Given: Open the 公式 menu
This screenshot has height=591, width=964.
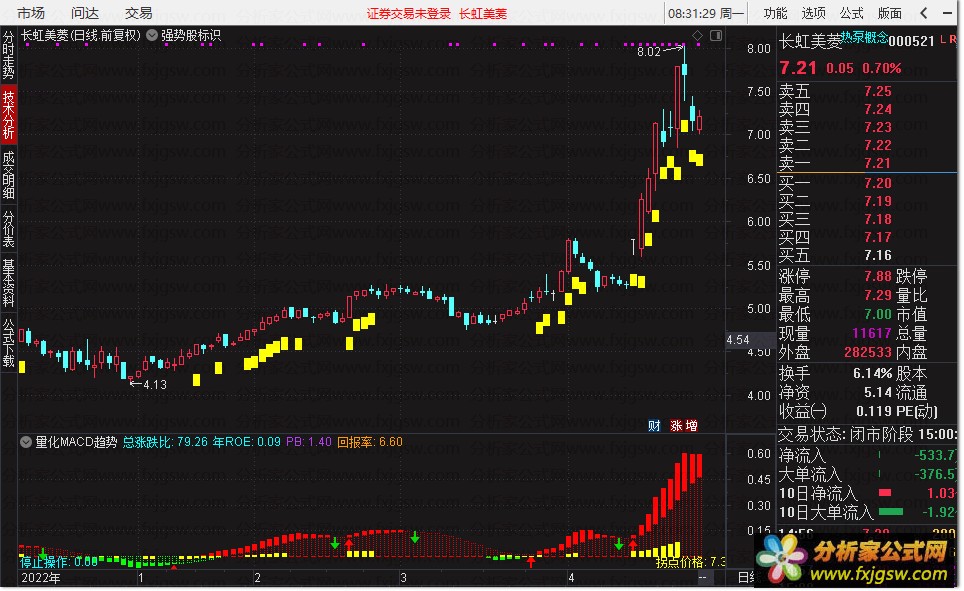Looking at the screenshot, I should pyautogui.click(x=851, y=13).
